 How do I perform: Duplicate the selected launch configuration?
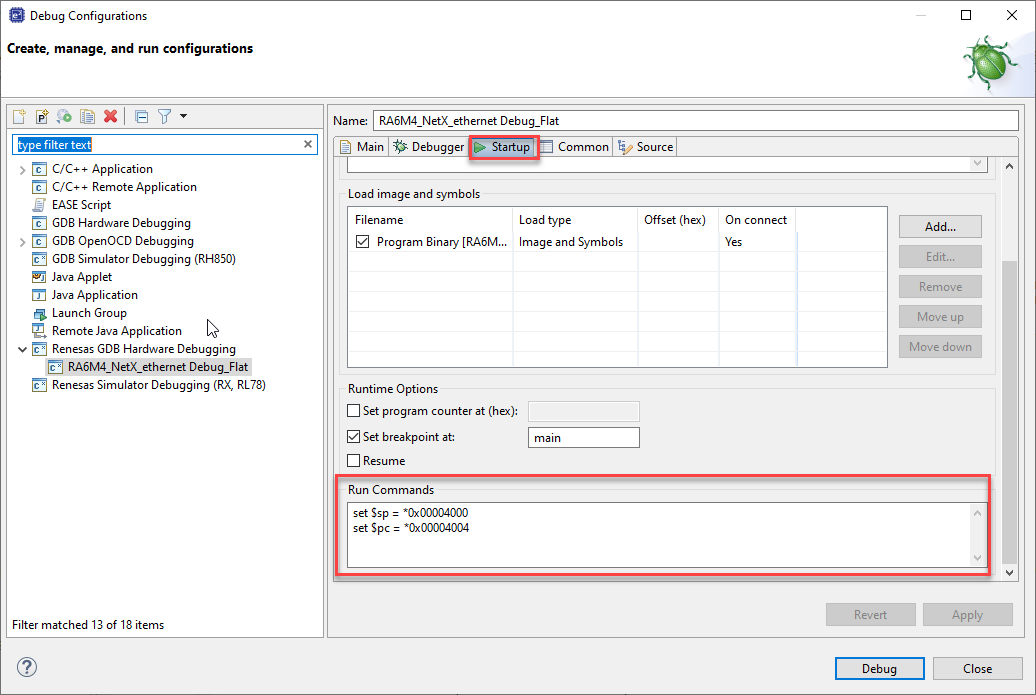[x=87, y=117]
